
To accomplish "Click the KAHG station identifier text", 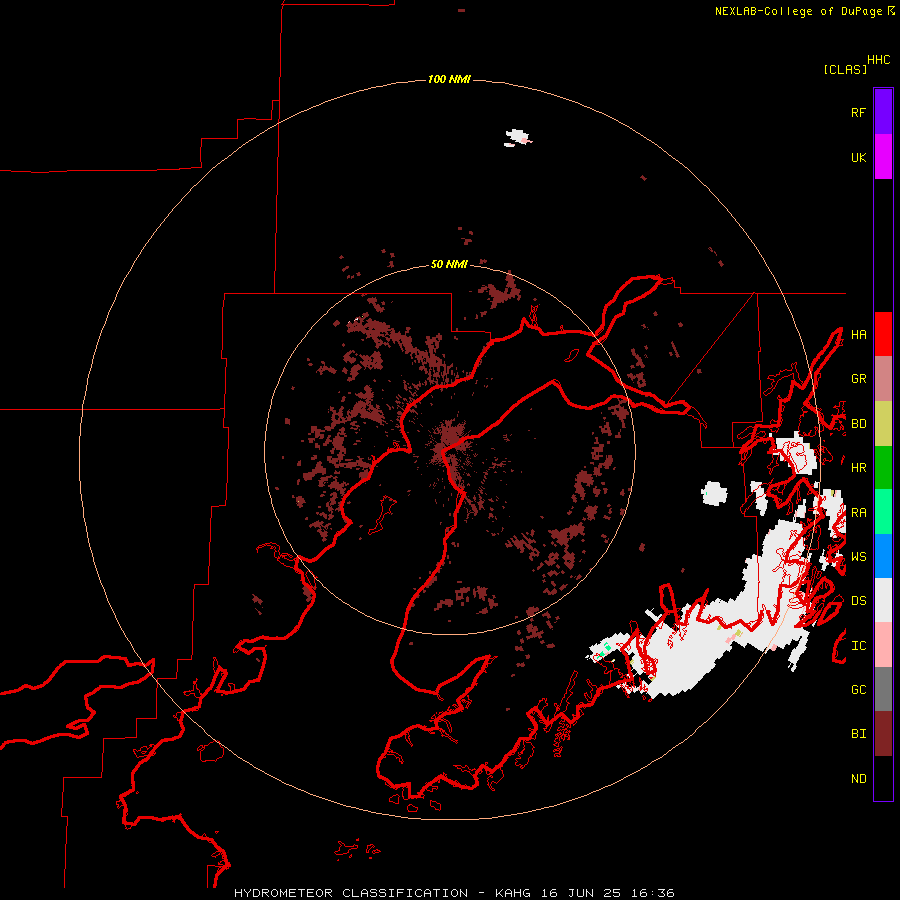I will (513, 893).
